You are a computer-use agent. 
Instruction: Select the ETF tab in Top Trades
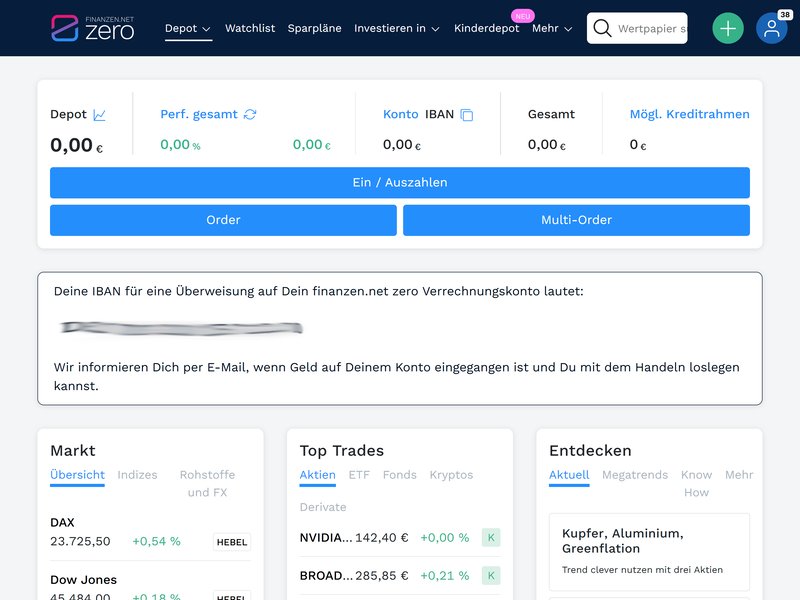(359, 475)
